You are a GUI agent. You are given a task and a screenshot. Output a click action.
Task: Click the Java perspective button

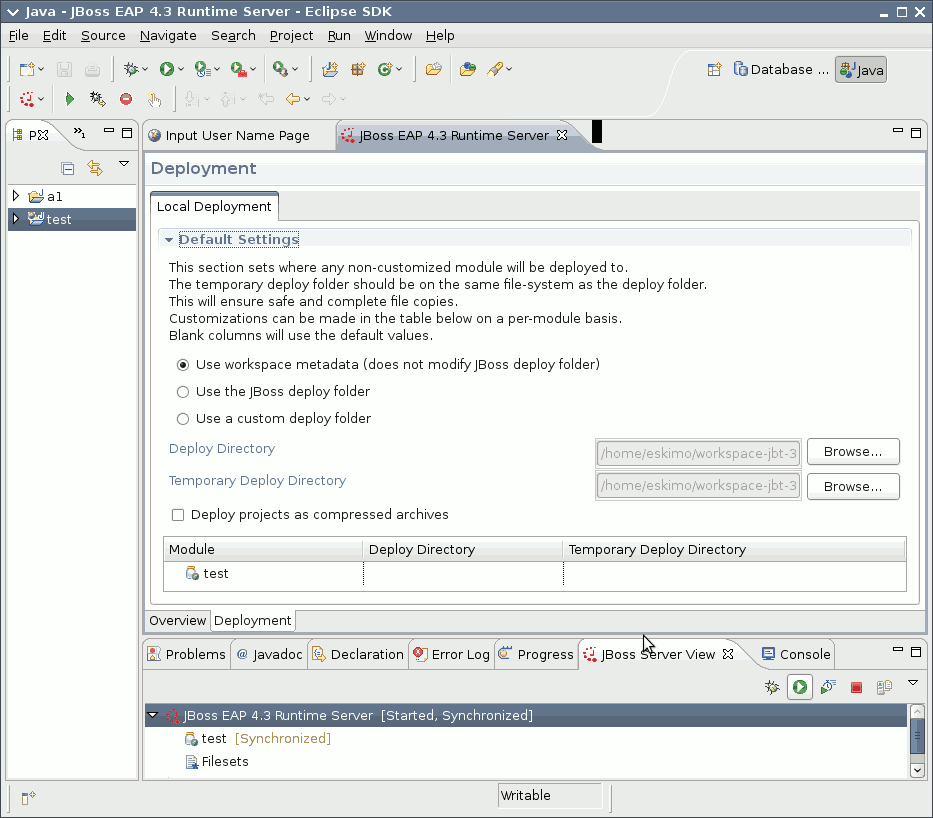tap(861, 70)
